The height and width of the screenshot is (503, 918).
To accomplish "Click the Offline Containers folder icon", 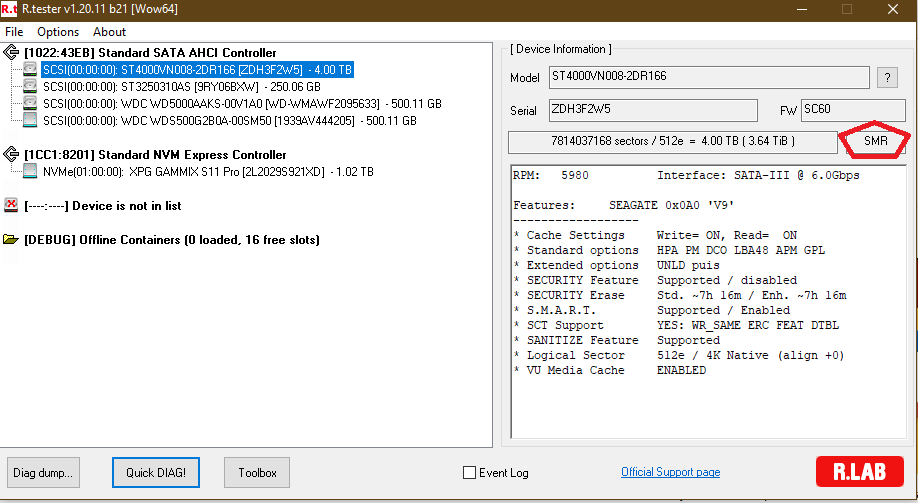I will click(11, 239).
